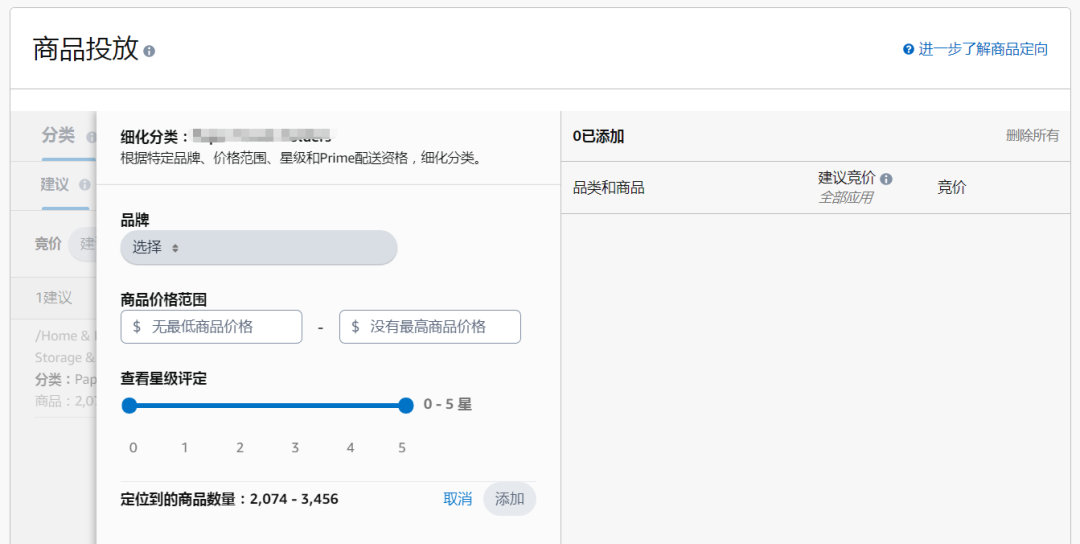Click 删除所有 to remove all added
The width and height of the screenshot is (1080, 544).
tap(1032, 136)
